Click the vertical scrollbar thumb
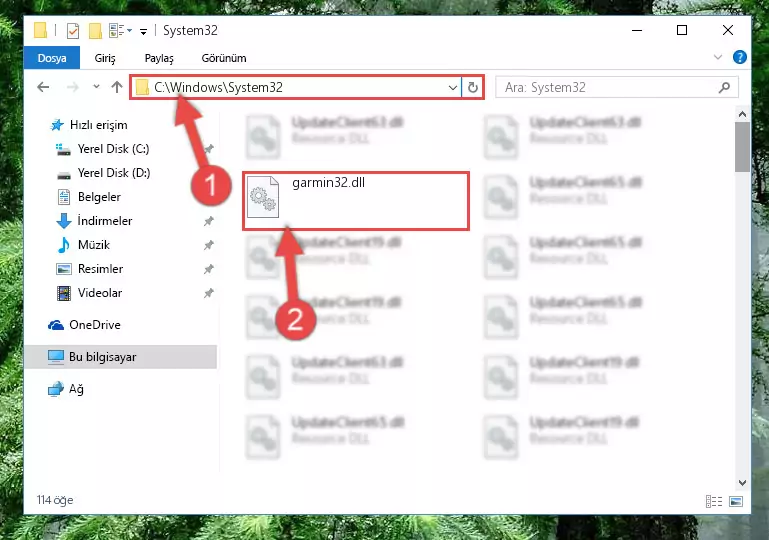769x540 pixels. click(x=743, y=147)
